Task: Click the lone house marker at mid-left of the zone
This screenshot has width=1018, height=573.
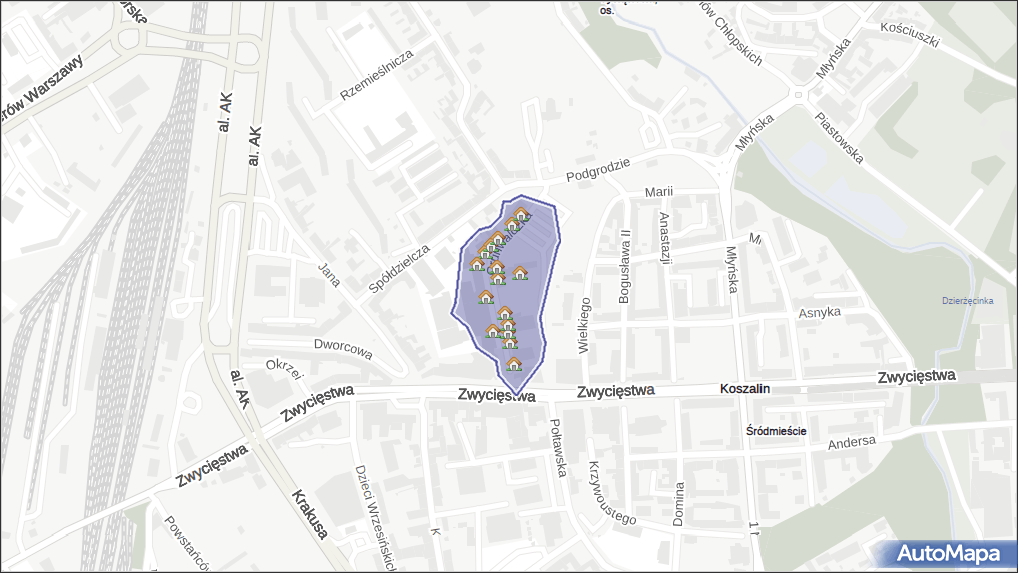Action: pyautogui.click(x=486, y=297)
